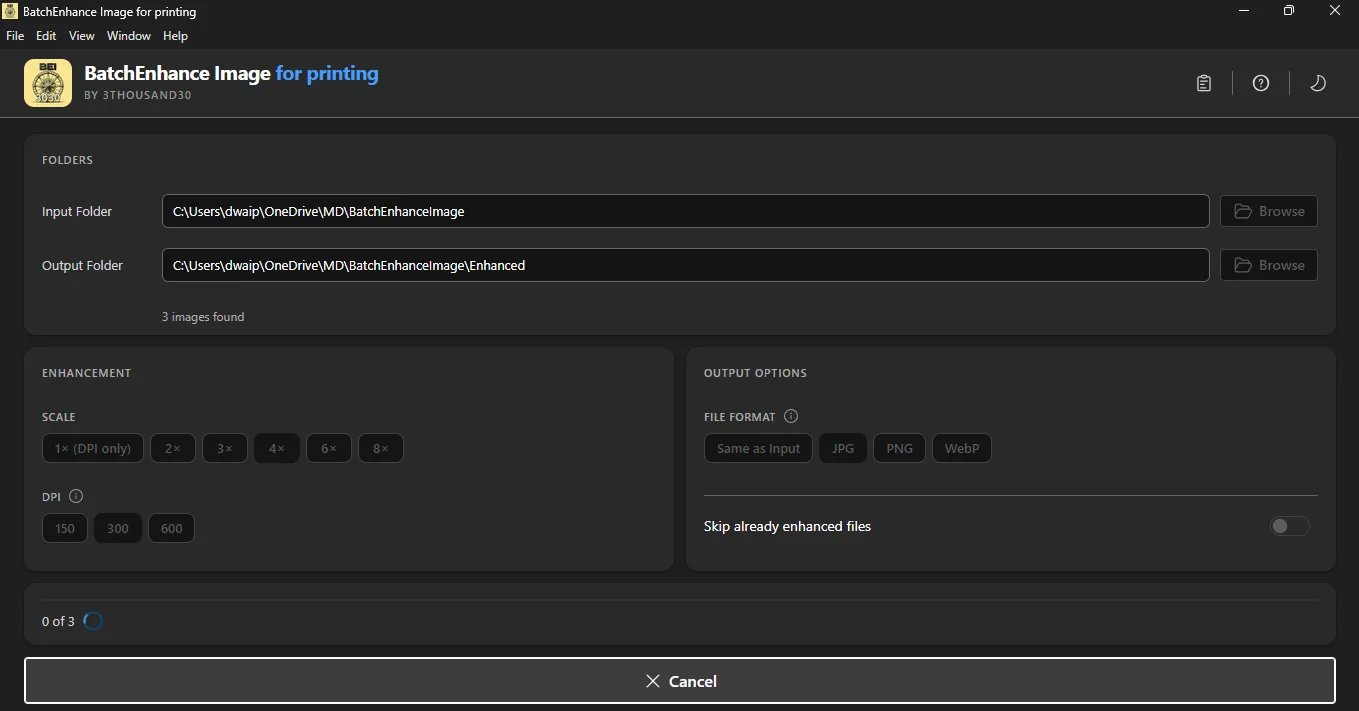Click the BatchEnhance app logo in the header
This screenshot has width=1359, height=711.
click(x=48, y=83)
